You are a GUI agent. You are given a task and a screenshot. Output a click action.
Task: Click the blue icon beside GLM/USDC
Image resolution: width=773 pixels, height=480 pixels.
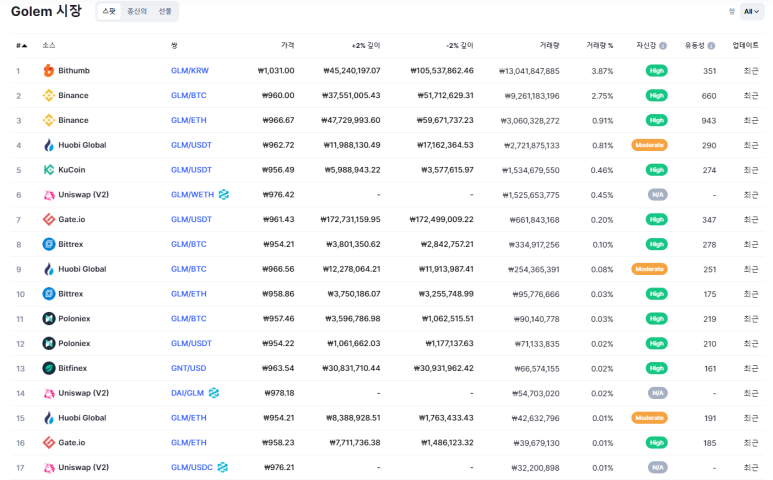coord(222,467)
